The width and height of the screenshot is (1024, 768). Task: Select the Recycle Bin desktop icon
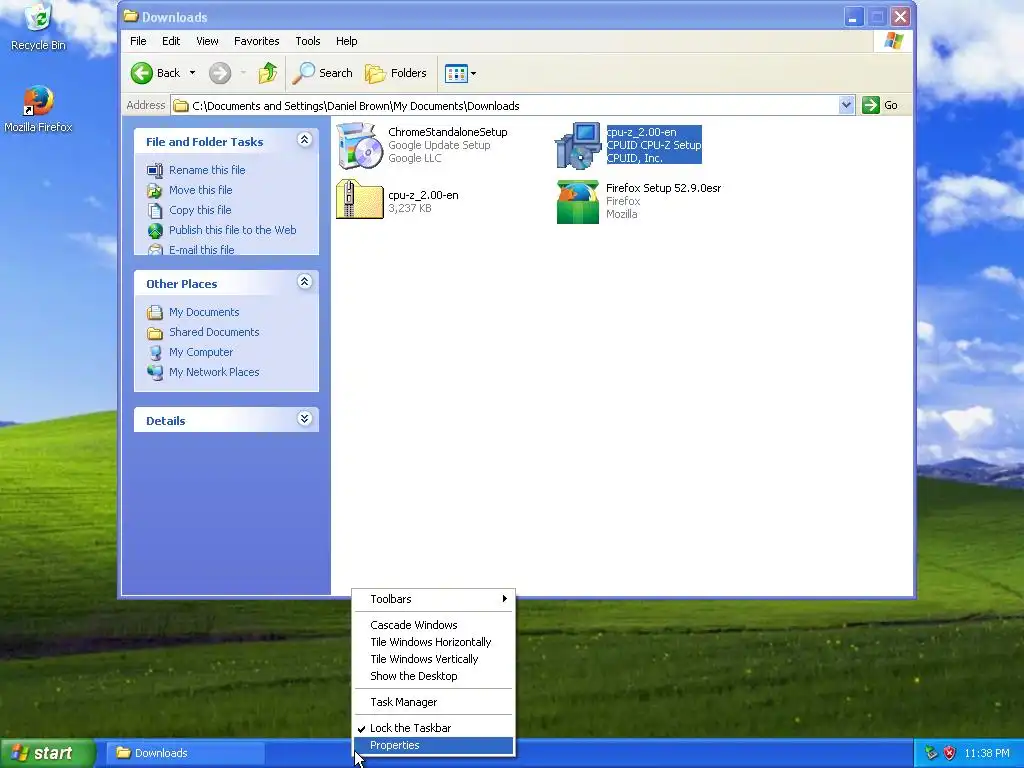coord(39,26)
